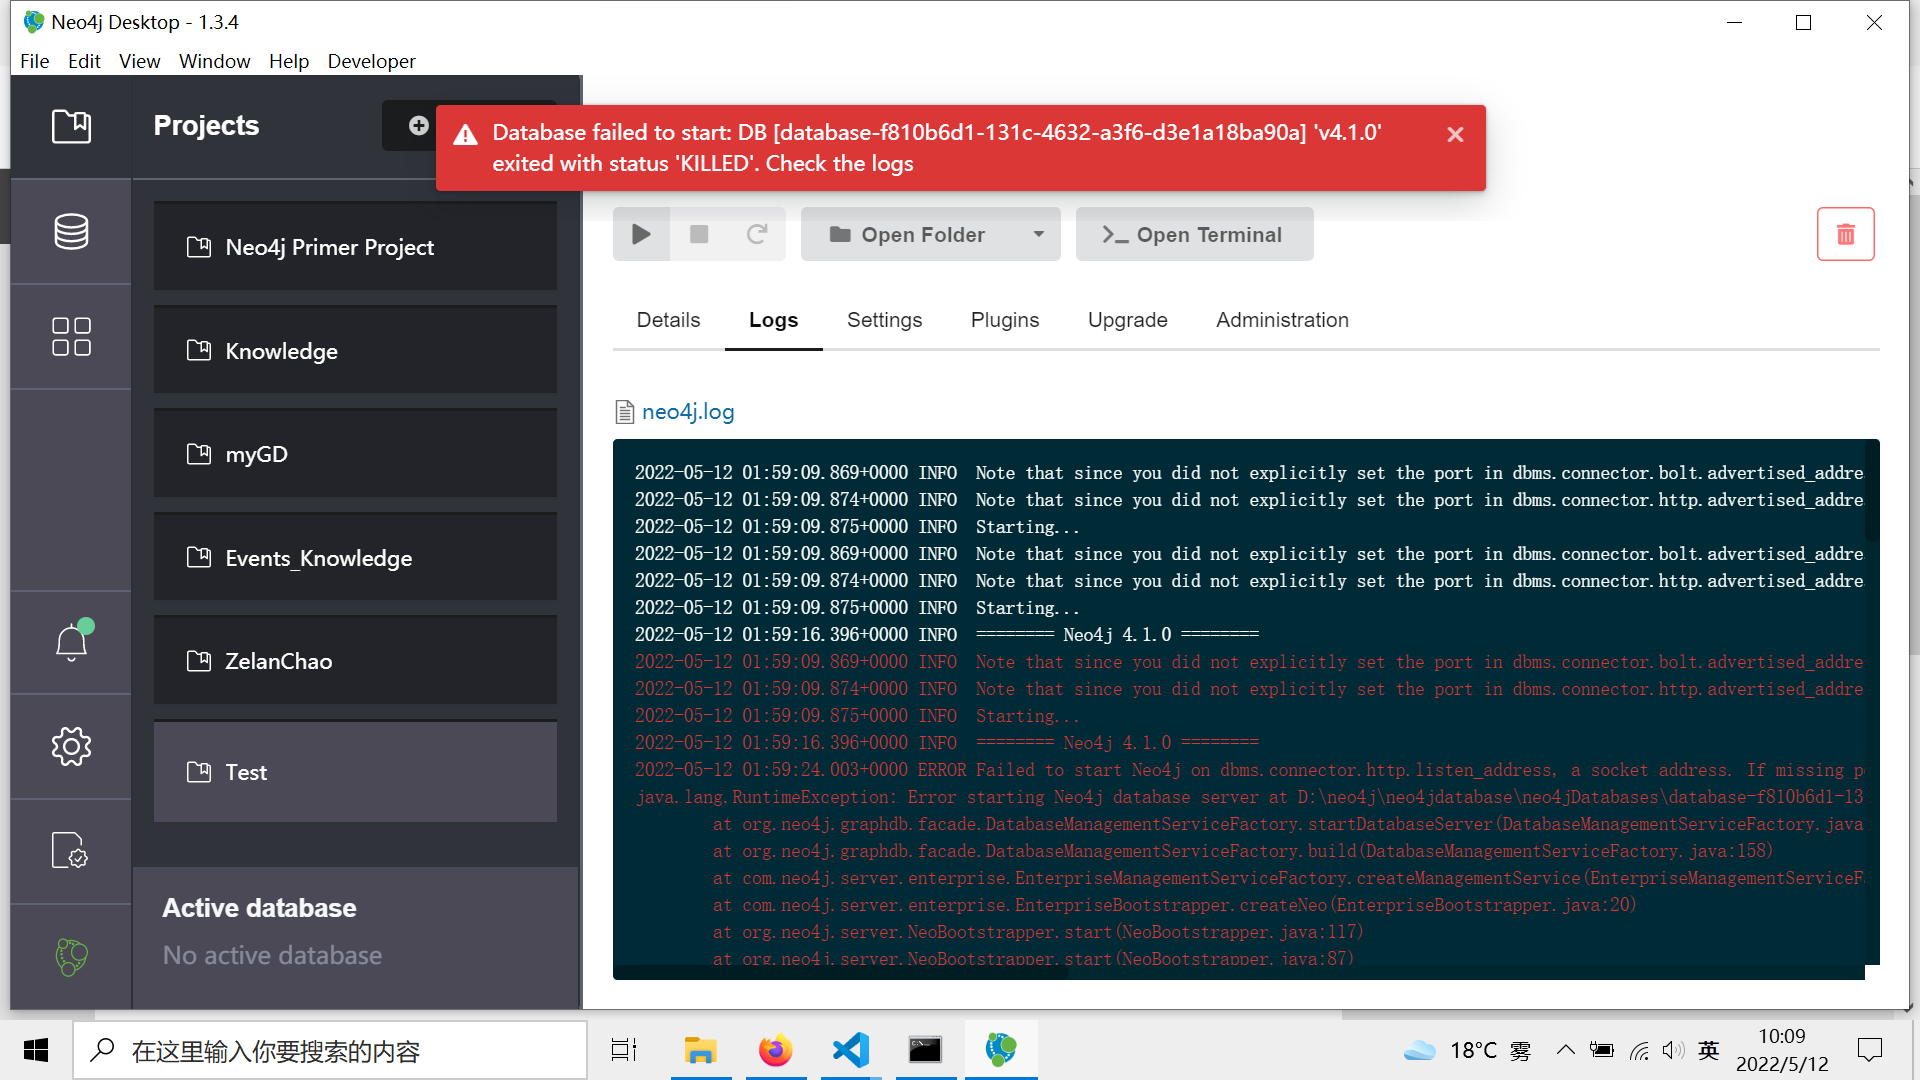Click the Windows taskbar search box

[x=330, y=1050]
